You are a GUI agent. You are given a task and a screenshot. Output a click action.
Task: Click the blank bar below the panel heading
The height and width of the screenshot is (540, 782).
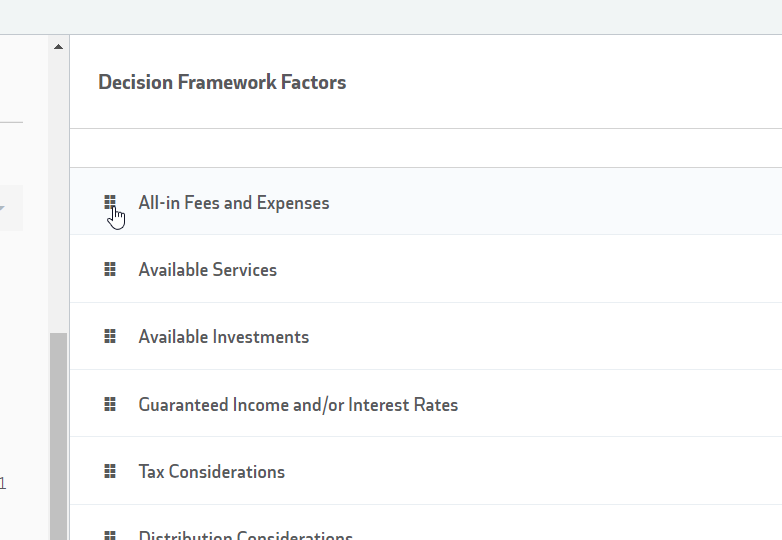(425, 148)
